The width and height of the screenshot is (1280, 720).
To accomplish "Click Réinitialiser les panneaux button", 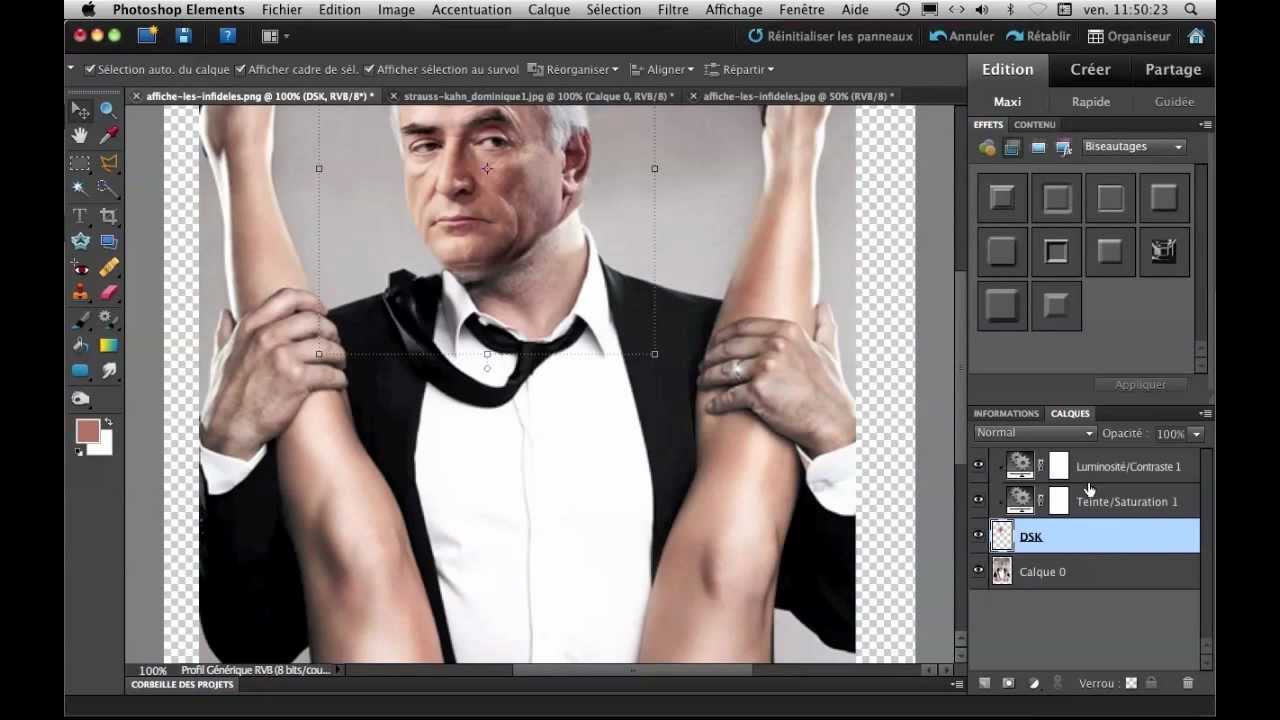I will [x=830, y=36].
